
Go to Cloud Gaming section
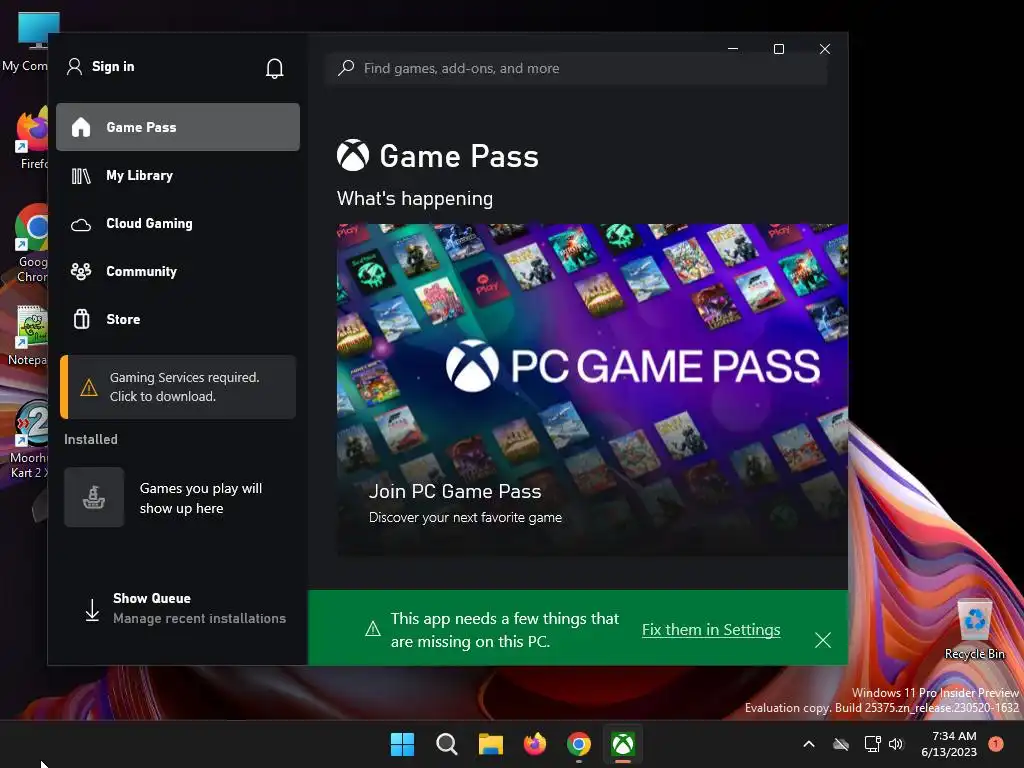point(178,223)
